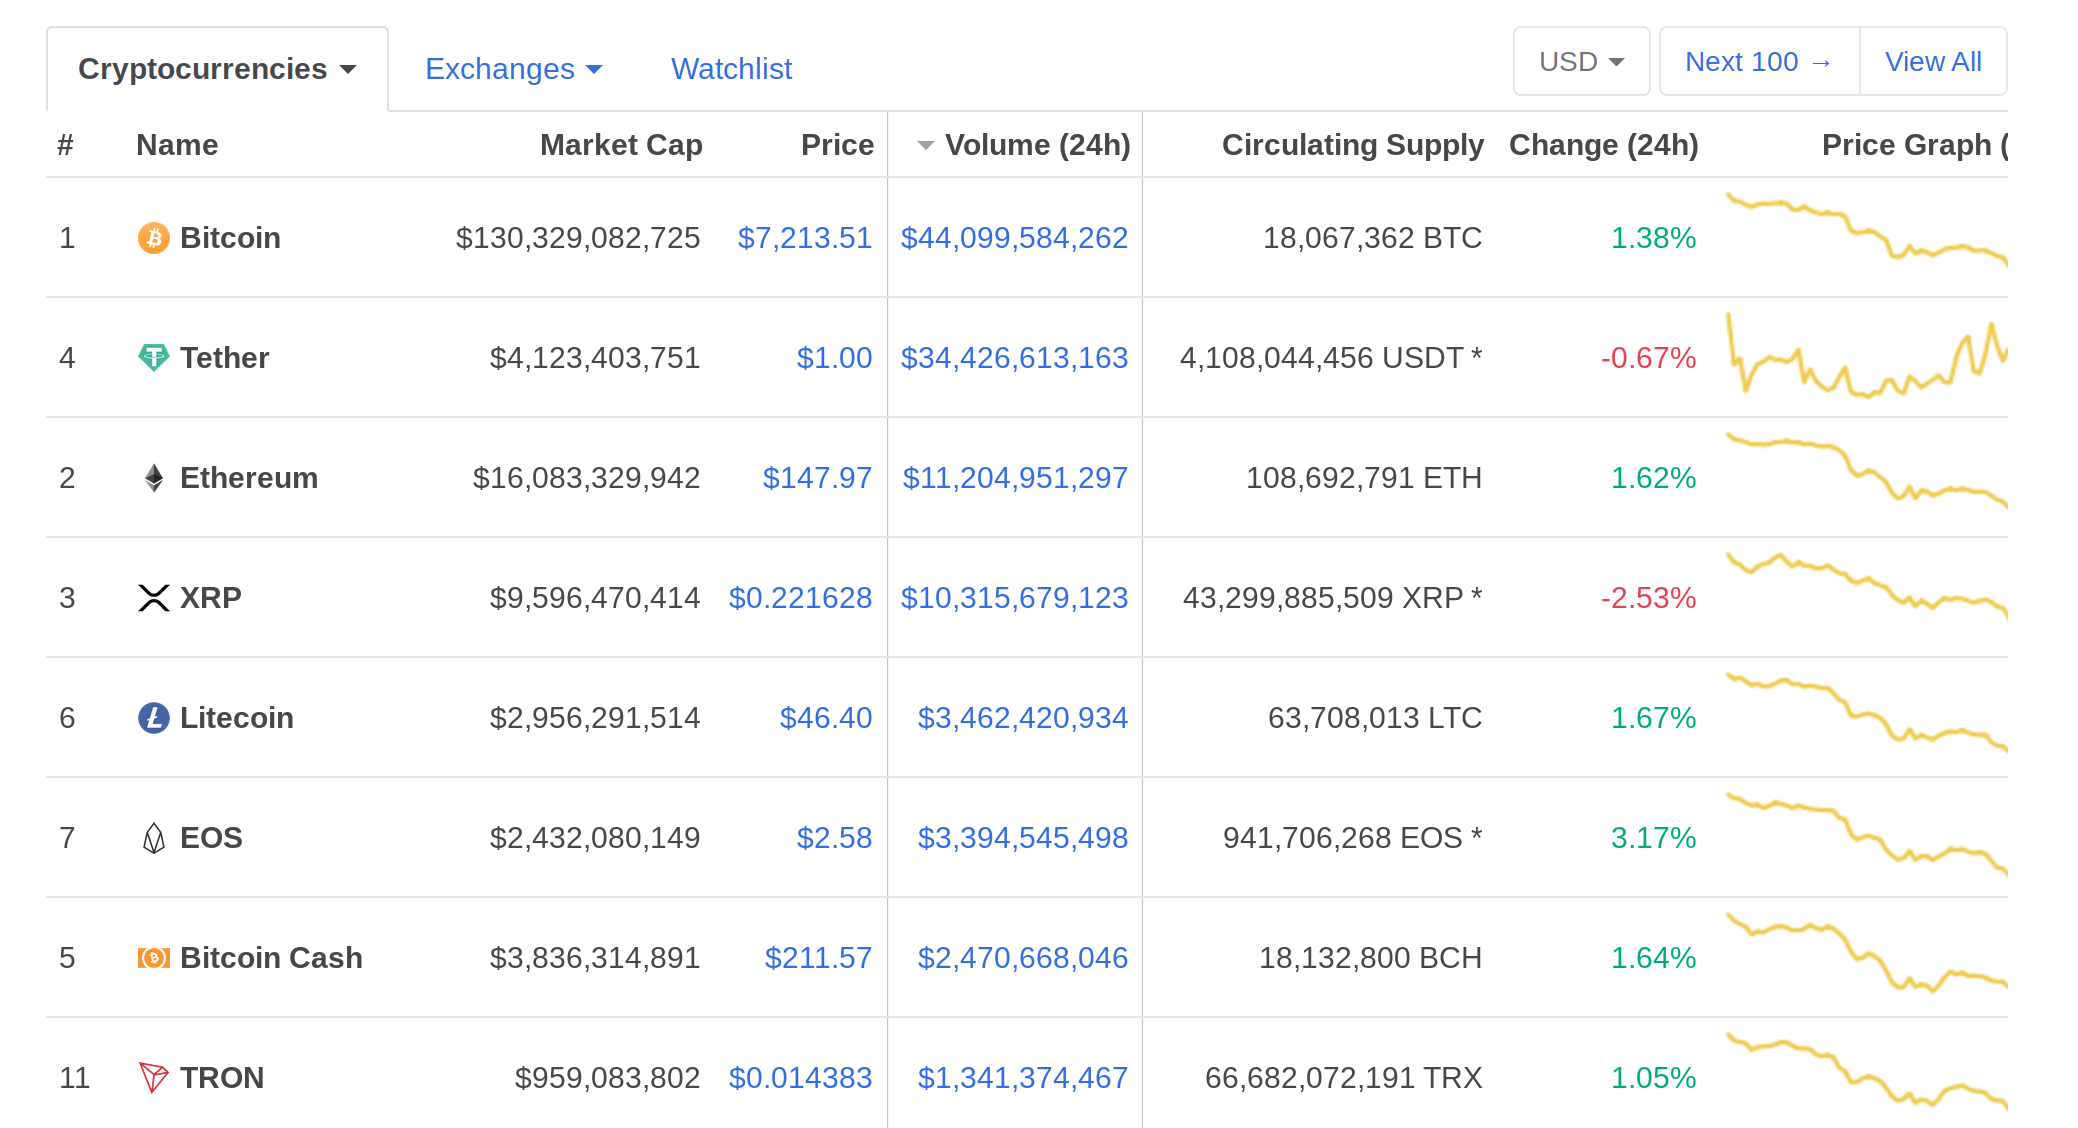Click Ethereum price $147.97
This screenshot has height=1128, width=2078.
coord(817,478)
